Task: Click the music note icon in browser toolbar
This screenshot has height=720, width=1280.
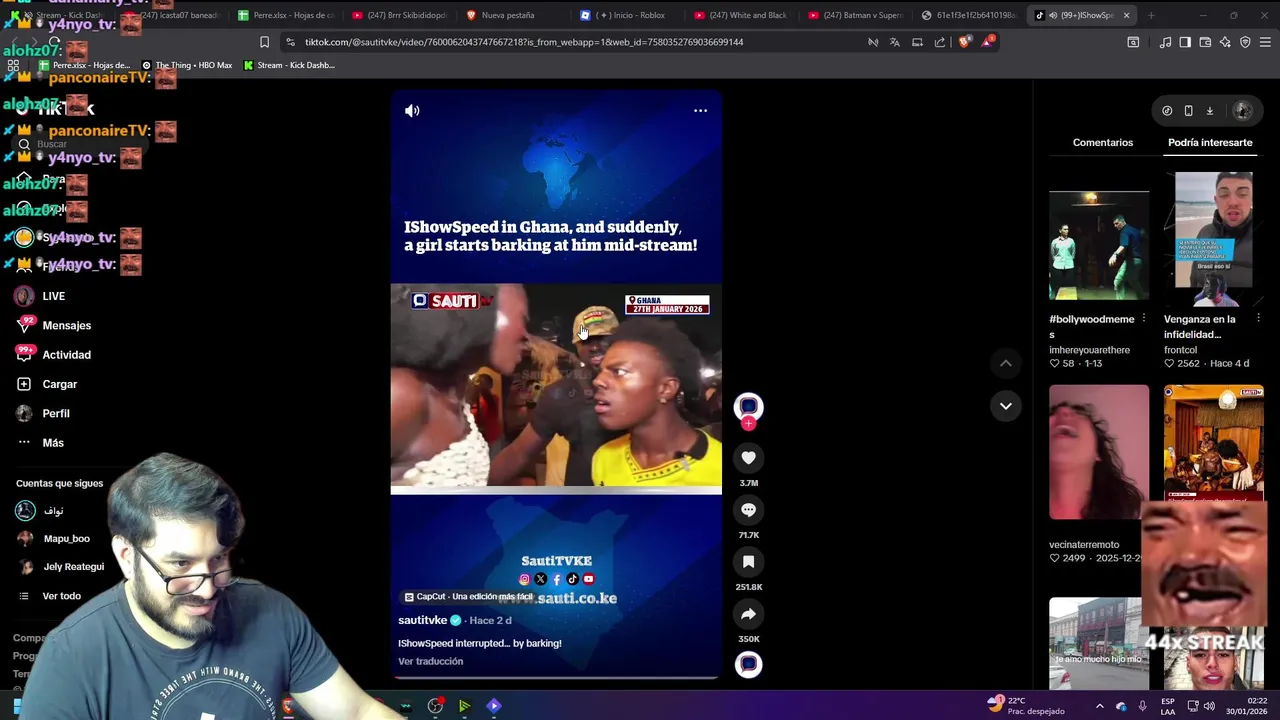Action: 1165,42
